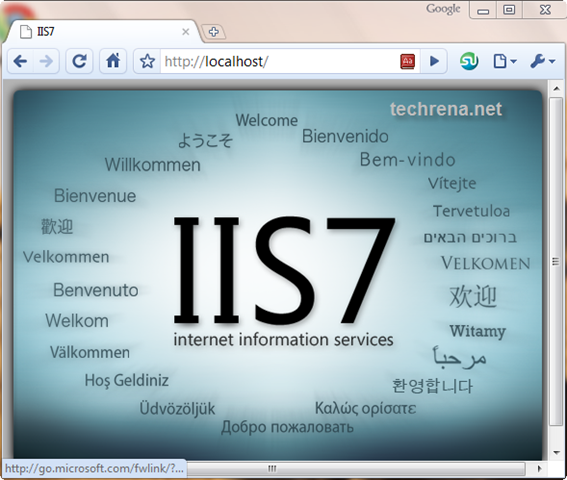Image resolution: width=567 pixels, height=480 pixels.
Task: Open the StumbleUpon toolbar icon
Action: pos(469,61)
